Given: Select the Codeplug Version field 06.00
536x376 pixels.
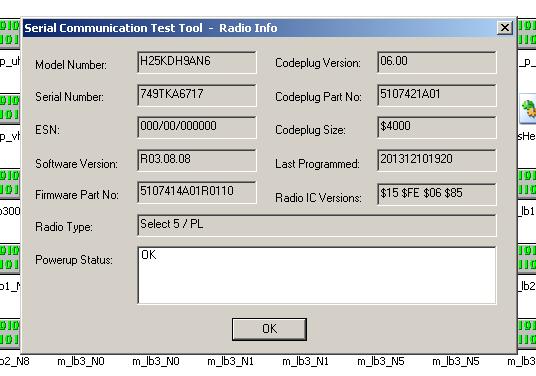Looking at the screenshot, I should pyautogui.click(x=437, y=62).
